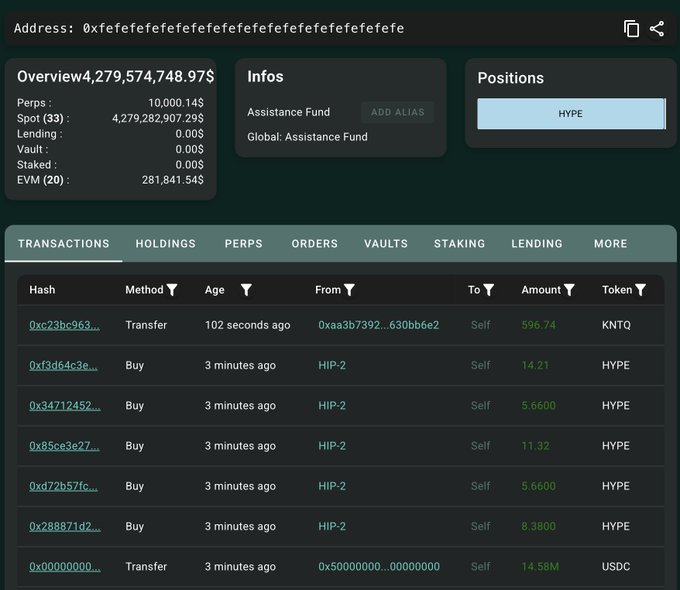This screenshot has height=590, width=680.
Task: Click HIP-2 in the 8.3800 HYPE row
Action: (332, 527)
